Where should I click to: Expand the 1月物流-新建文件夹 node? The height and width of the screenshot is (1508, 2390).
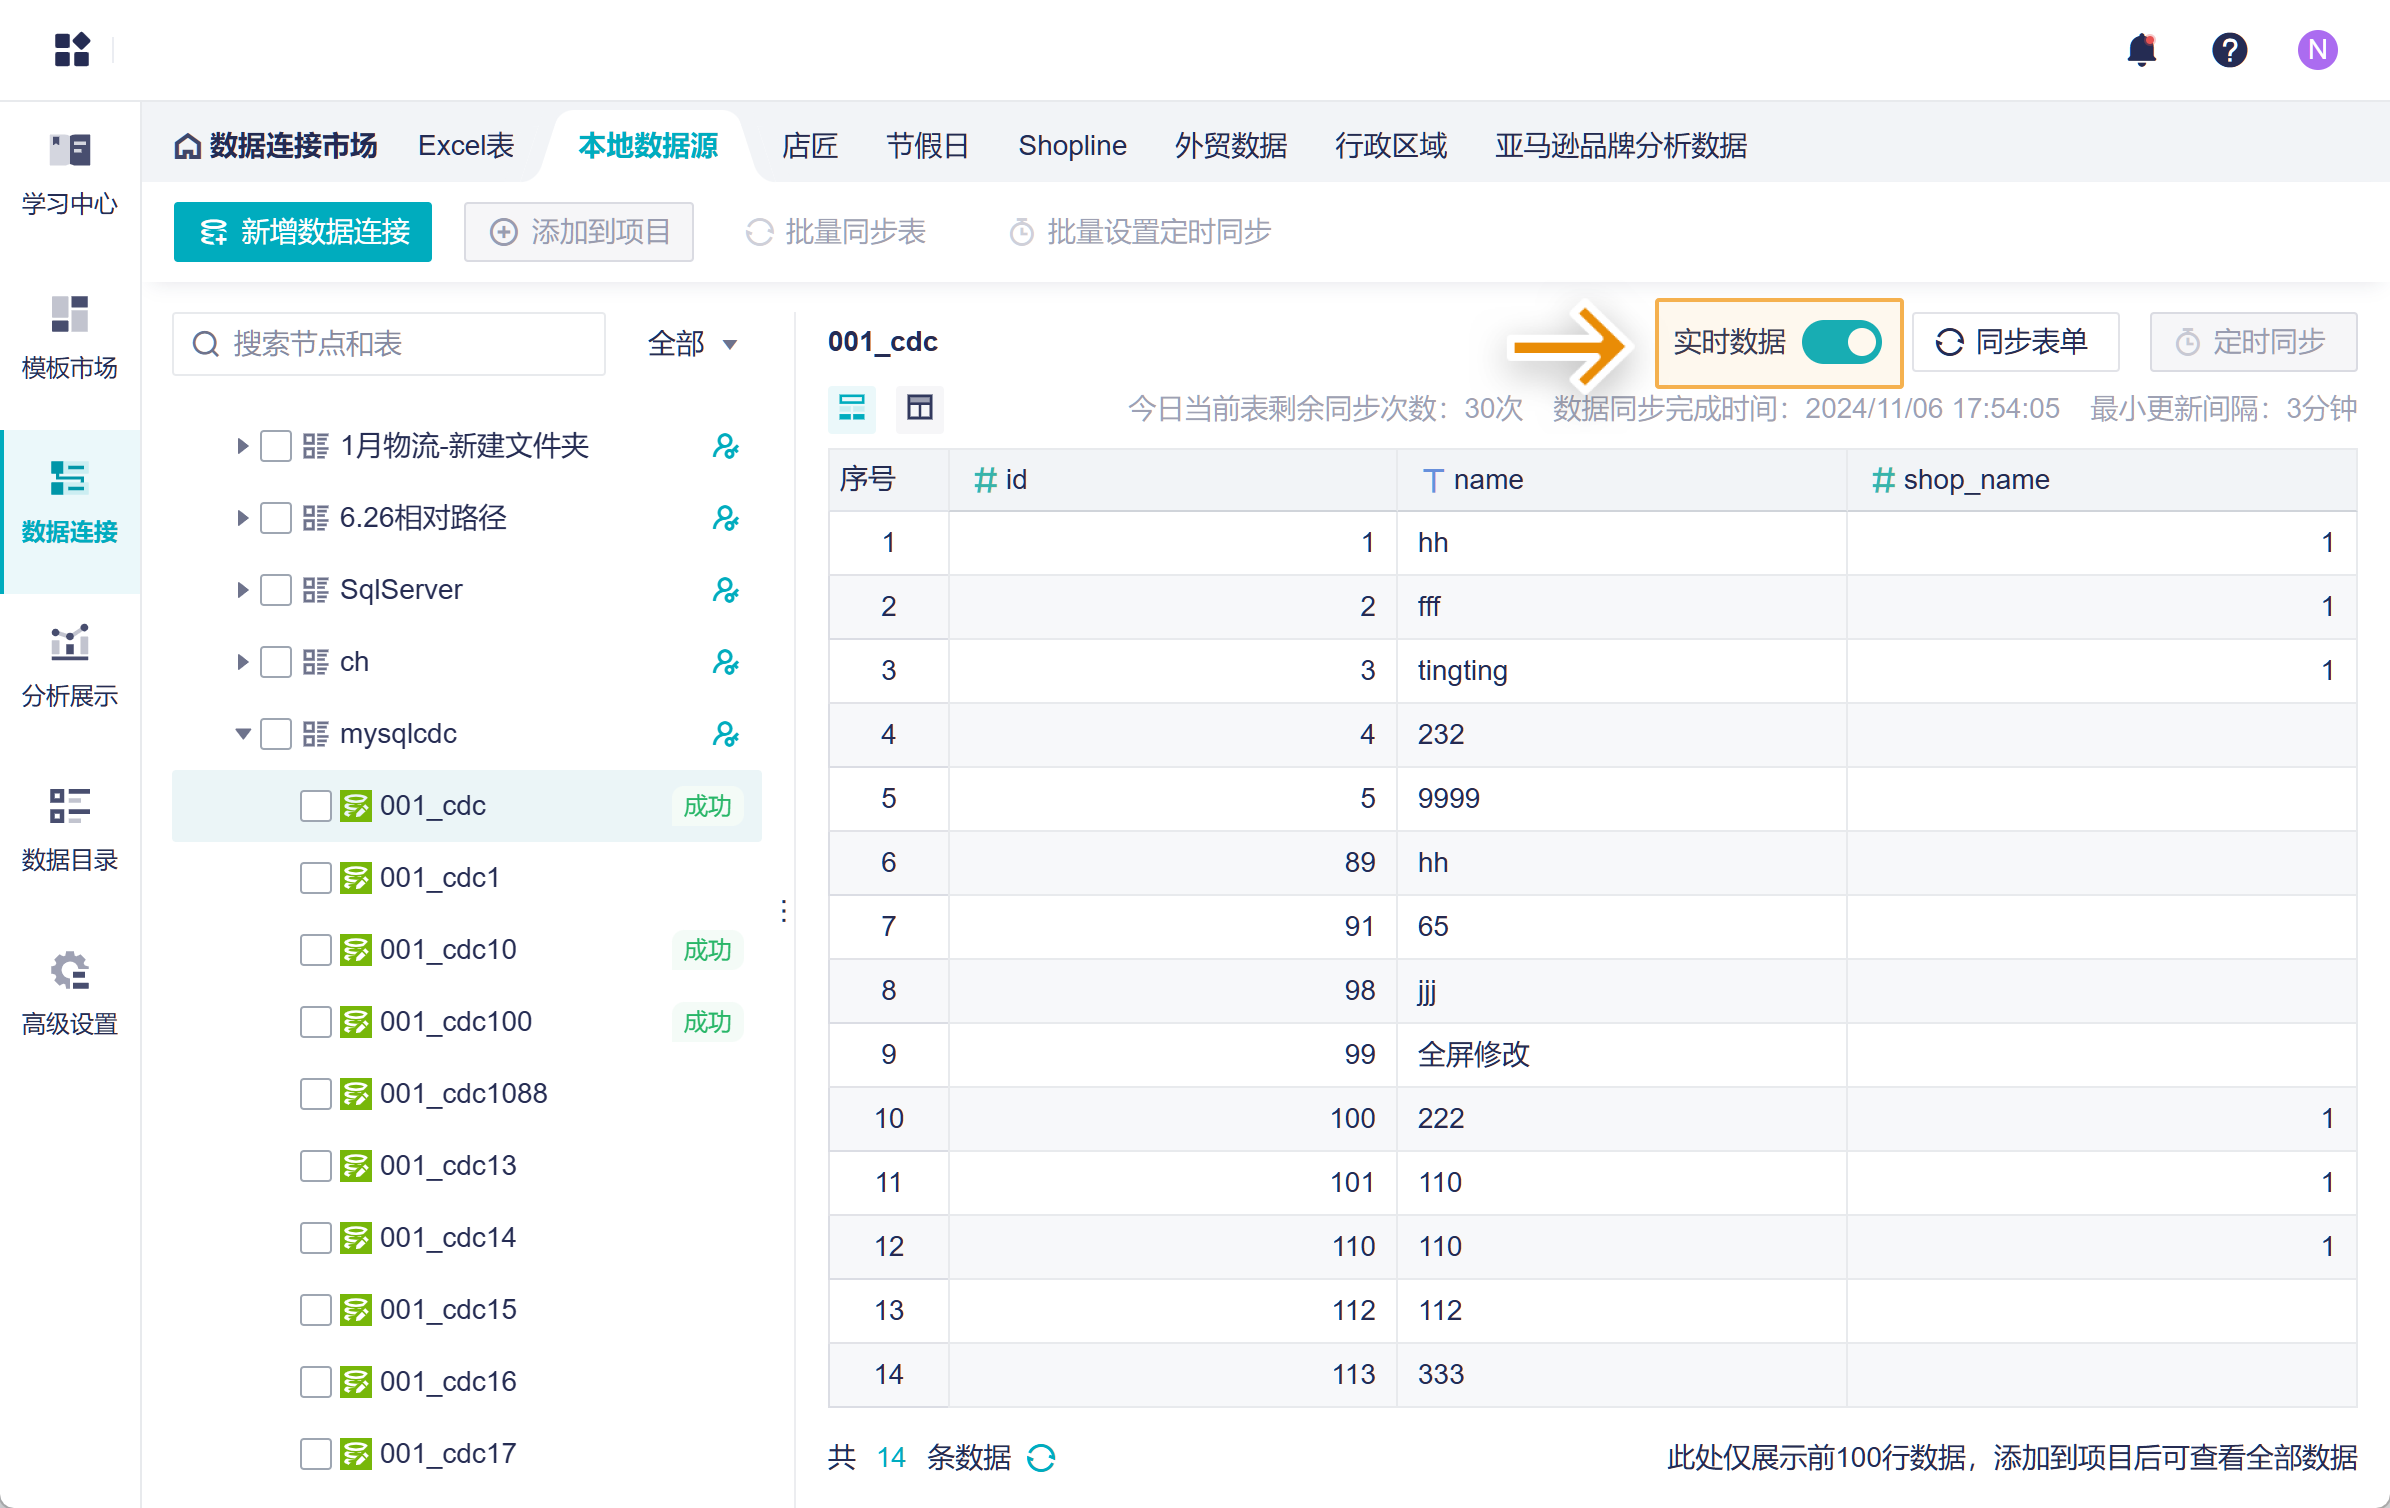tap(242, 446)
